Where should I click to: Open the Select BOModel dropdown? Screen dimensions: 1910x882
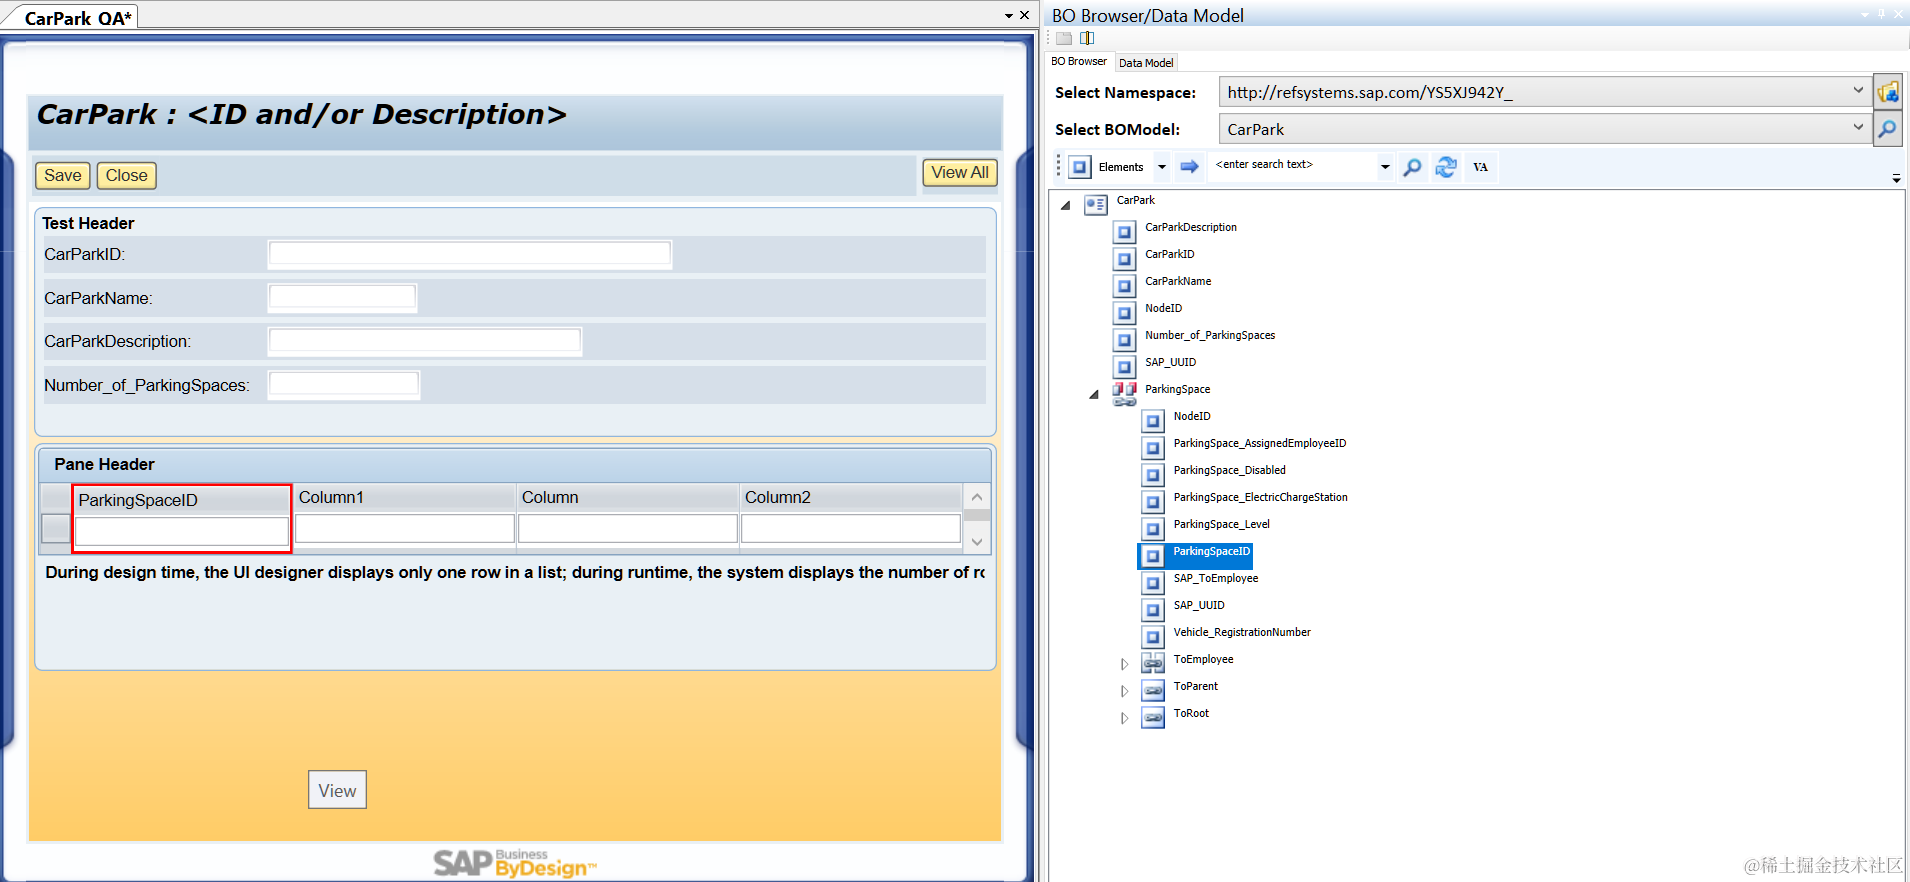(1858, 128)
